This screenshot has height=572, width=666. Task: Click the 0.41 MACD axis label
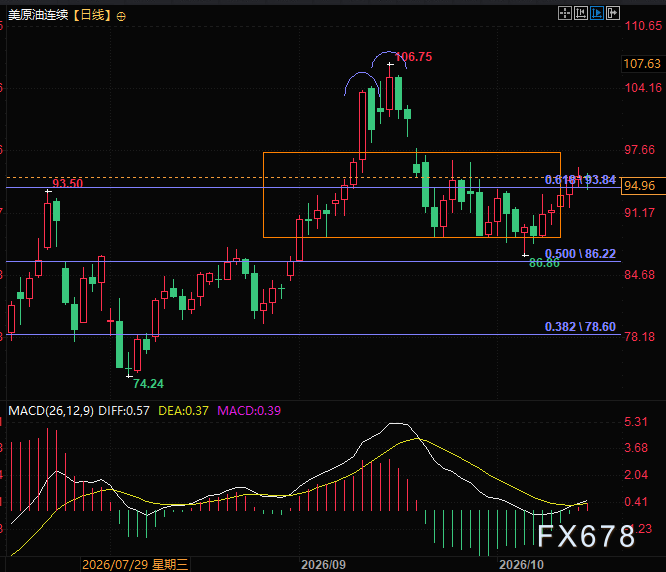click(x=636, y=502)
